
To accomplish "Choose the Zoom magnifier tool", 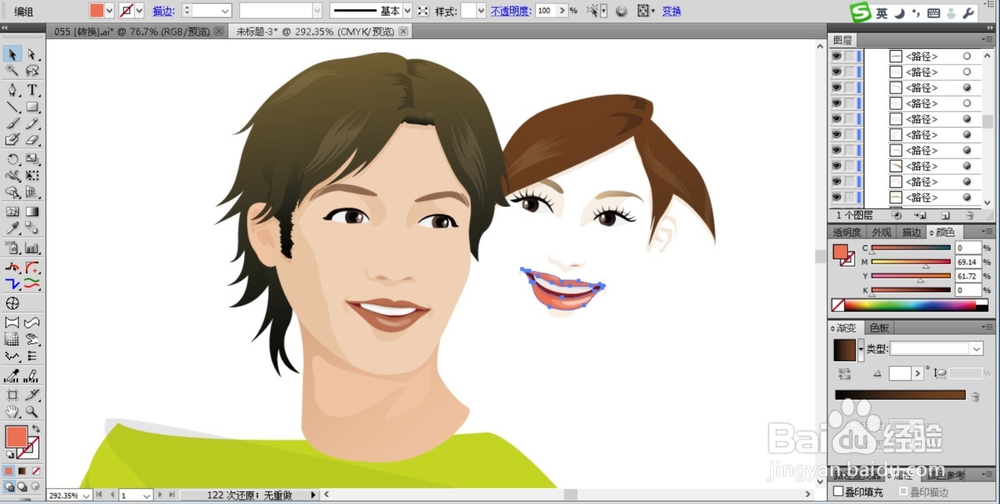I will click(32, 411).
